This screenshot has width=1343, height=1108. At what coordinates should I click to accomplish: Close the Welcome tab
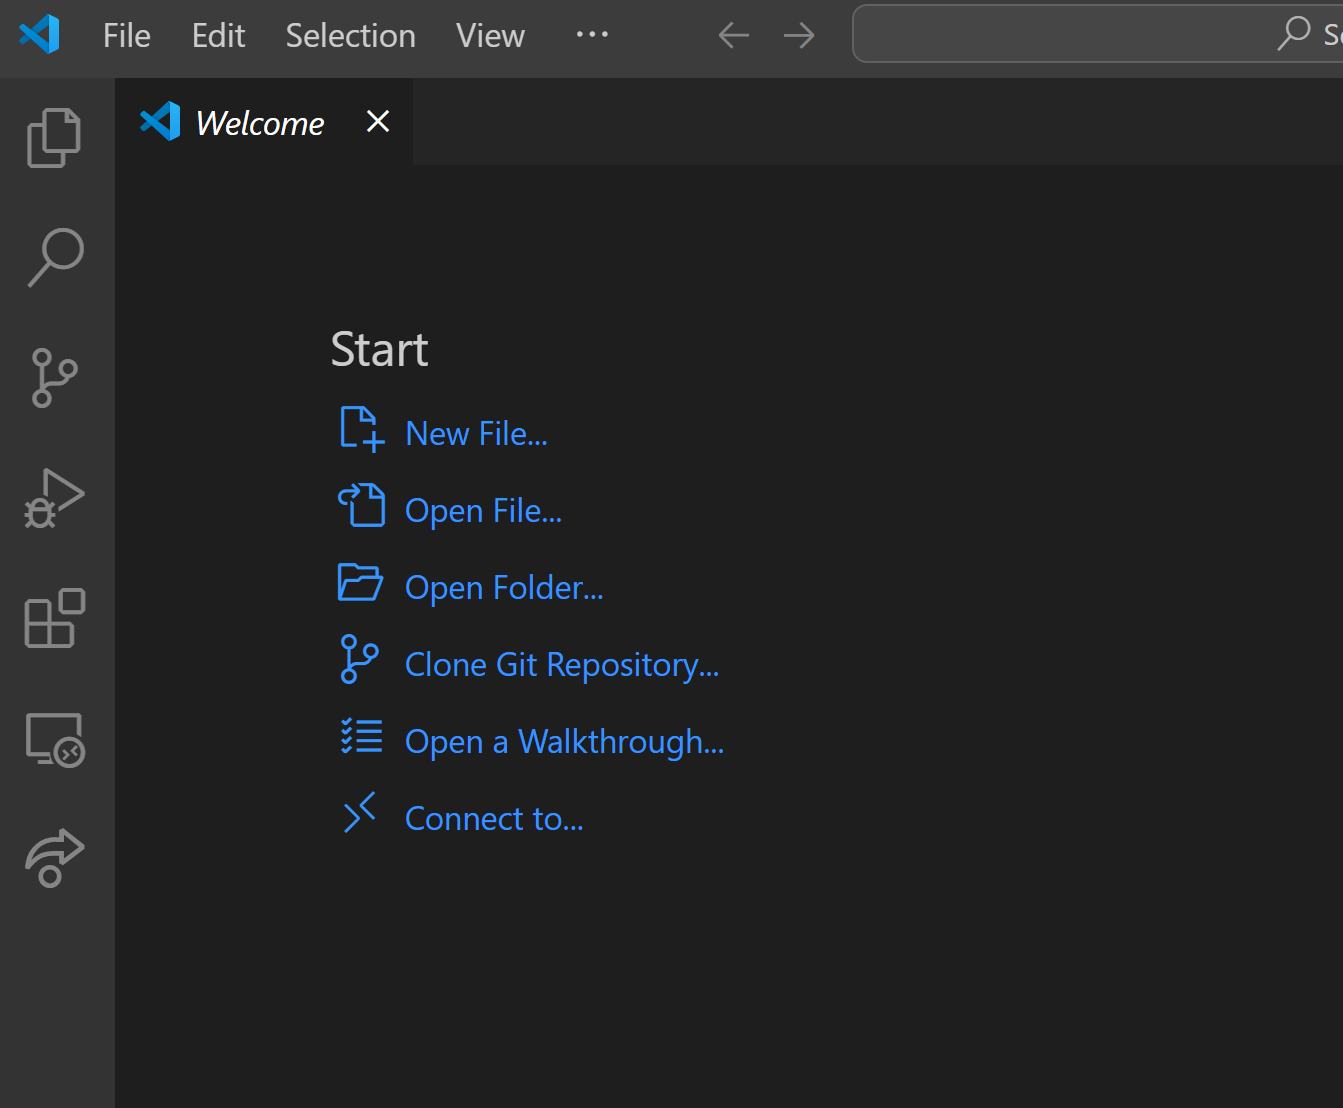378,122
